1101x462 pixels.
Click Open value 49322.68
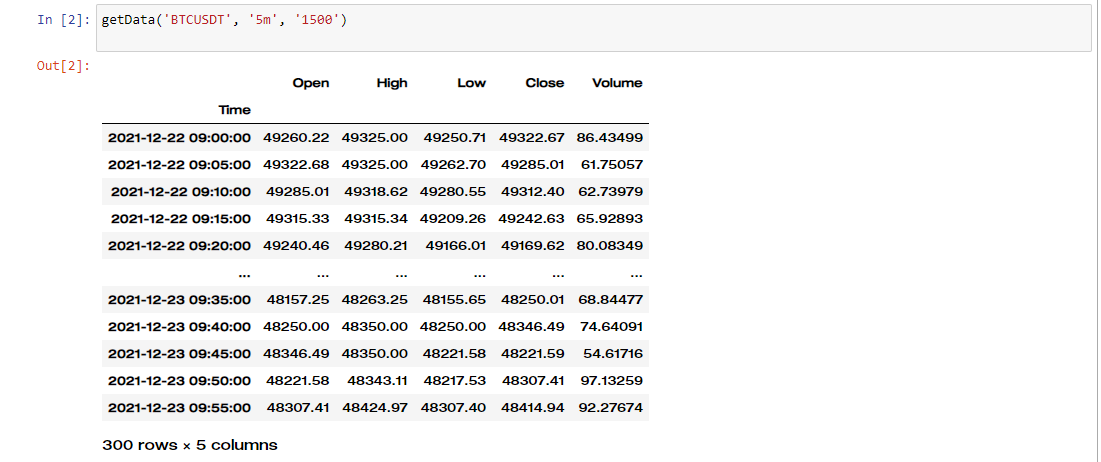tap(296, 165)
